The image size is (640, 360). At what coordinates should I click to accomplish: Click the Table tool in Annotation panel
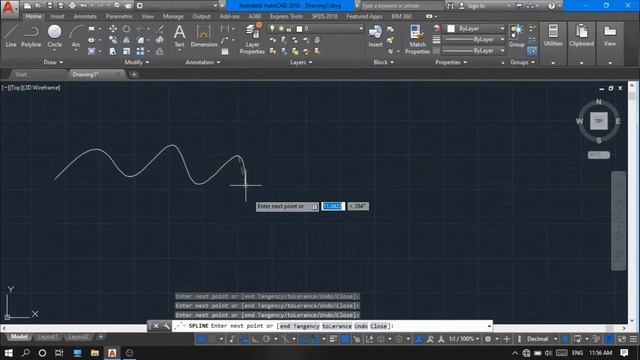tap(225, 51)
